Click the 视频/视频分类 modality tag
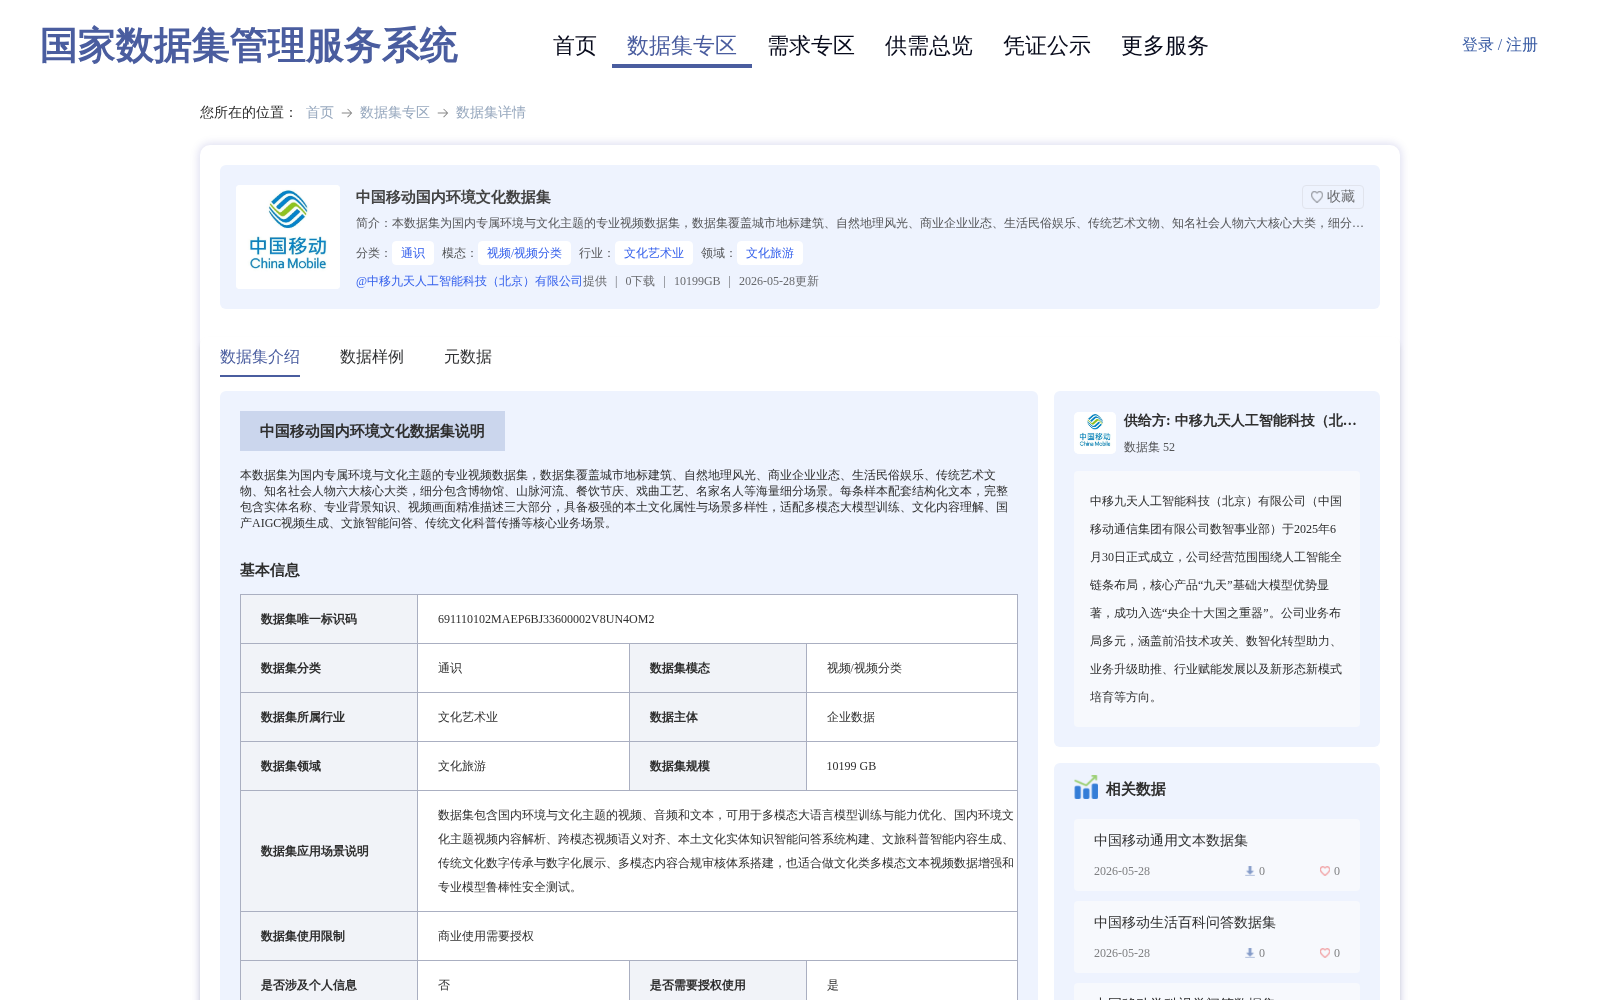 point(524,253)
